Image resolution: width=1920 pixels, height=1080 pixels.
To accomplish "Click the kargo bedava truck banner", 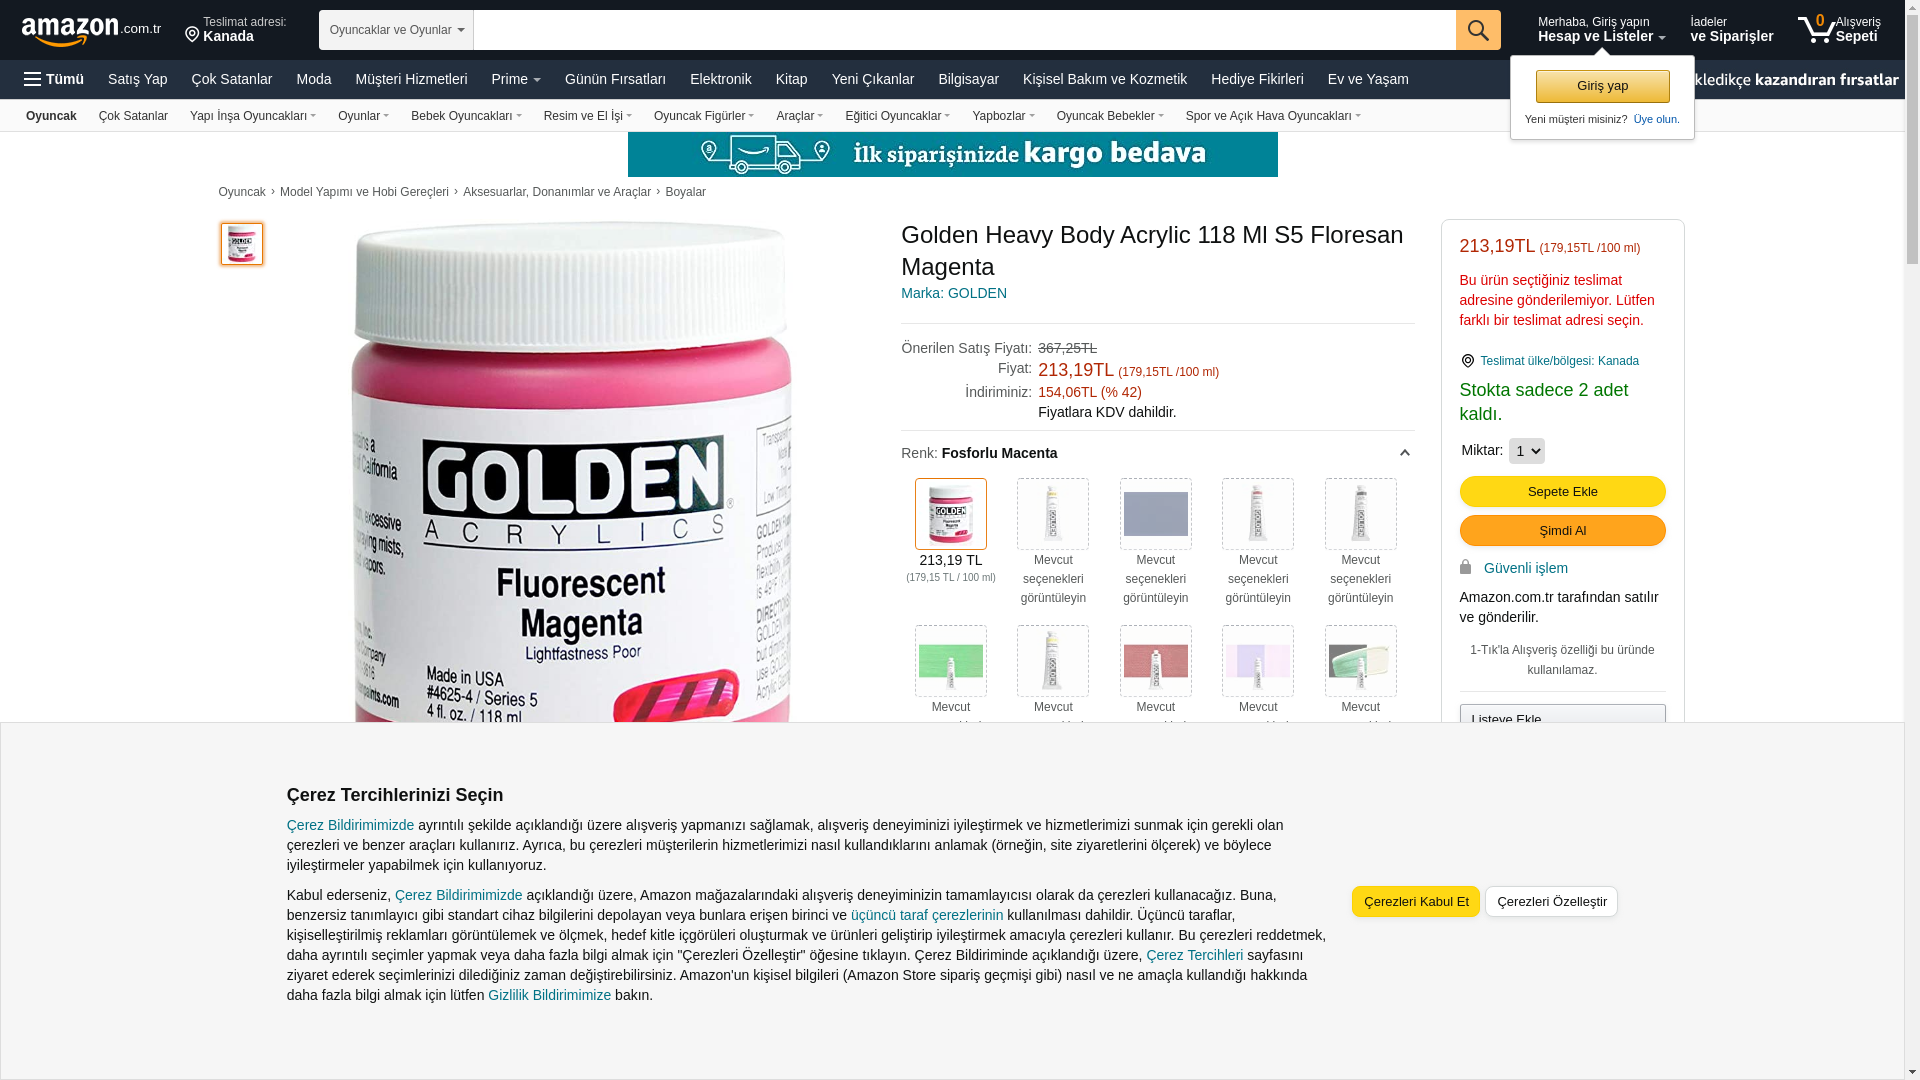I will coord(952,154).
